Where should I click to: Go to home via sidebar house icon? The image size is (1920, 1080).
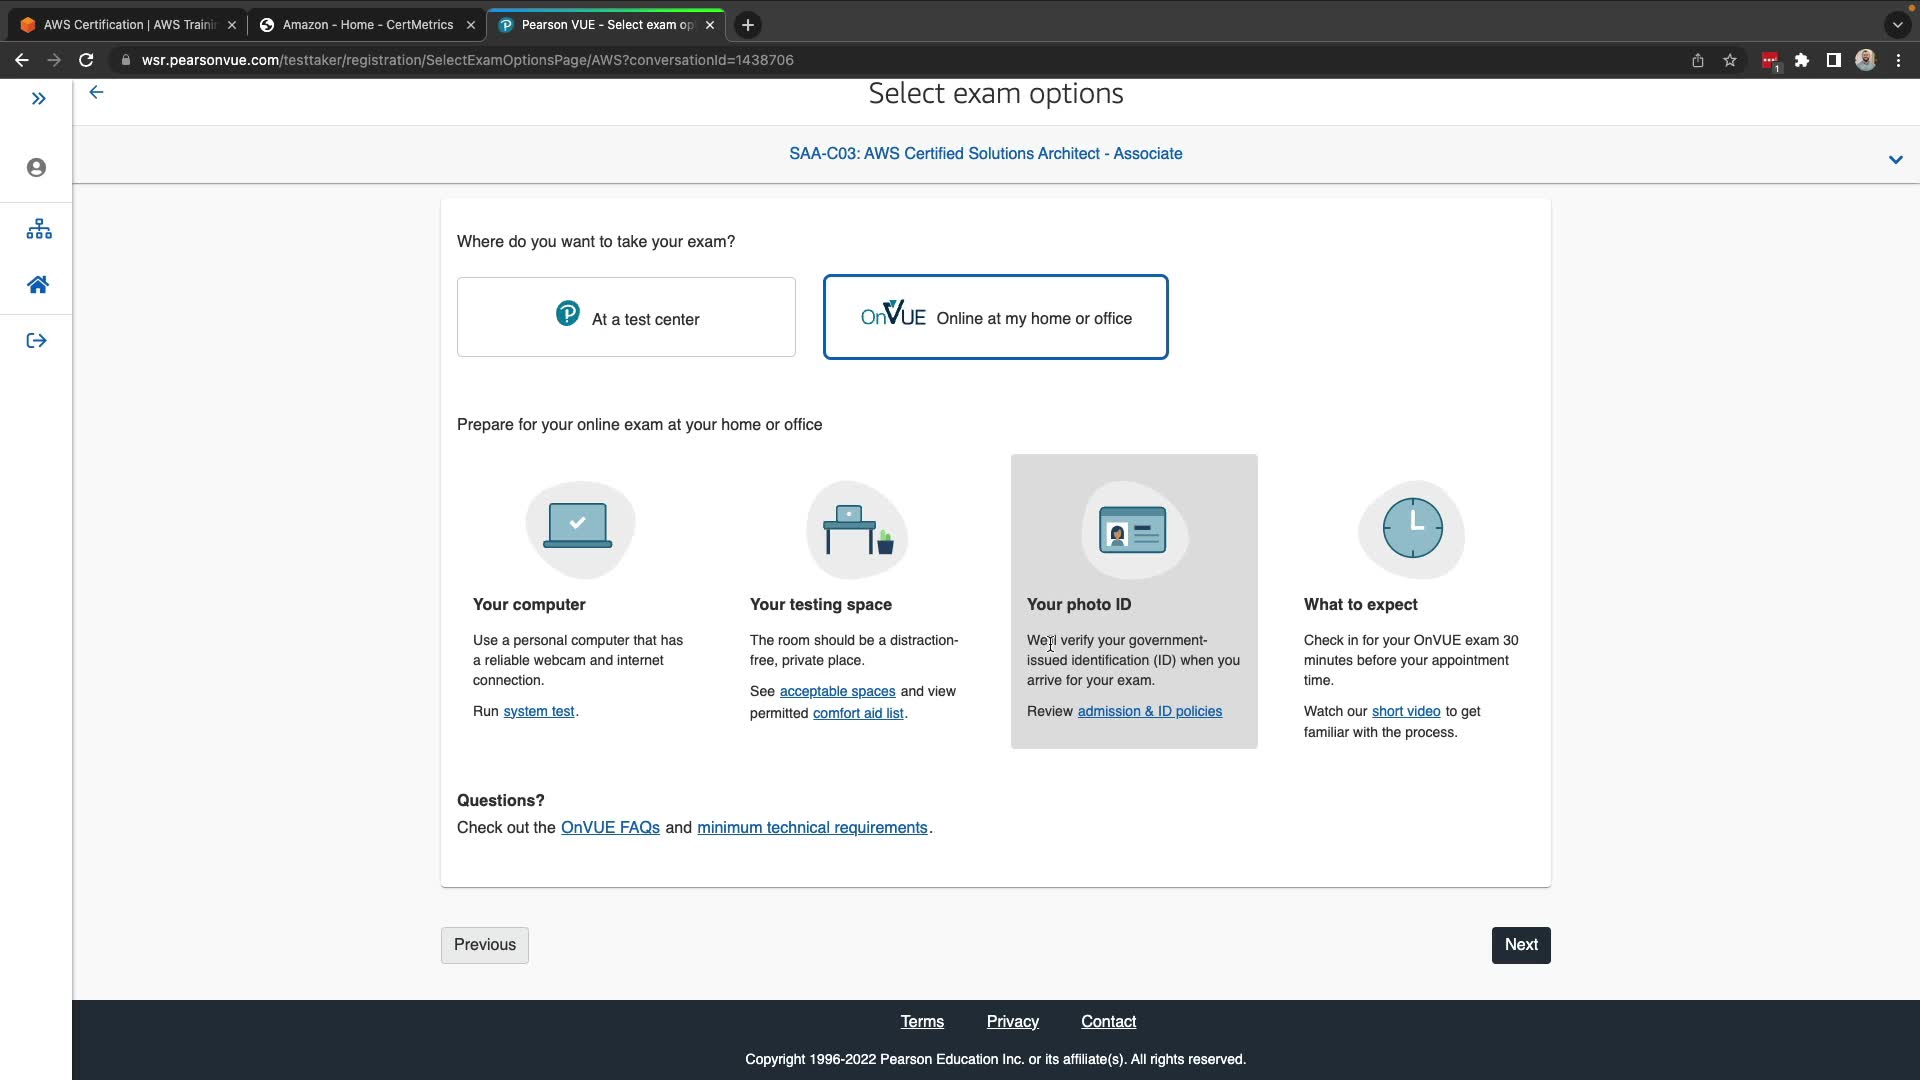click(x=38, y=285)
